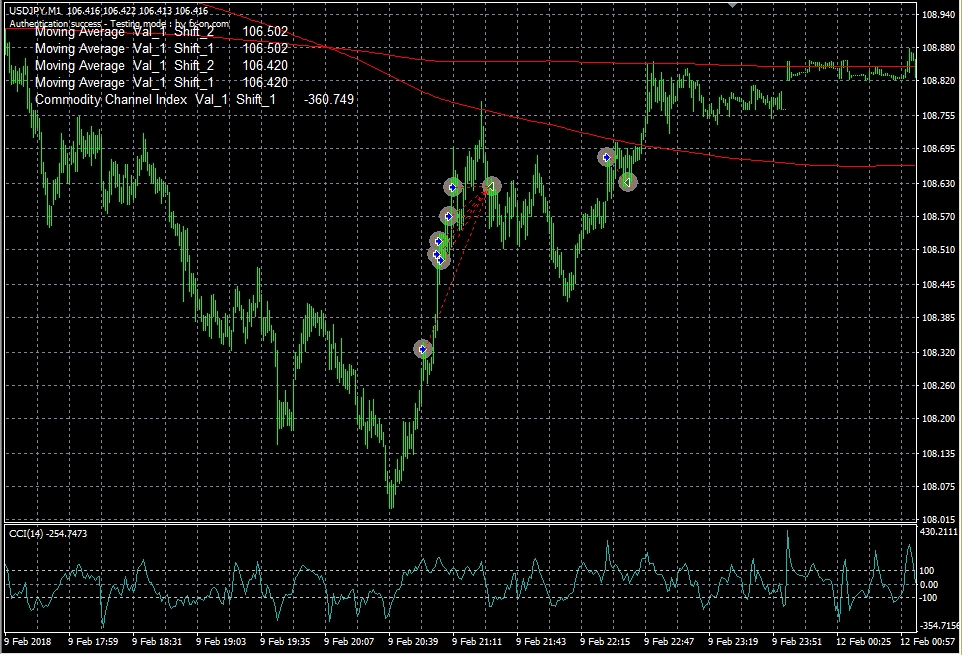Click the last trade close marker after 22:15
Image resolution: width=962 pixels, height=655 pixels.
[x=627, y=182]
